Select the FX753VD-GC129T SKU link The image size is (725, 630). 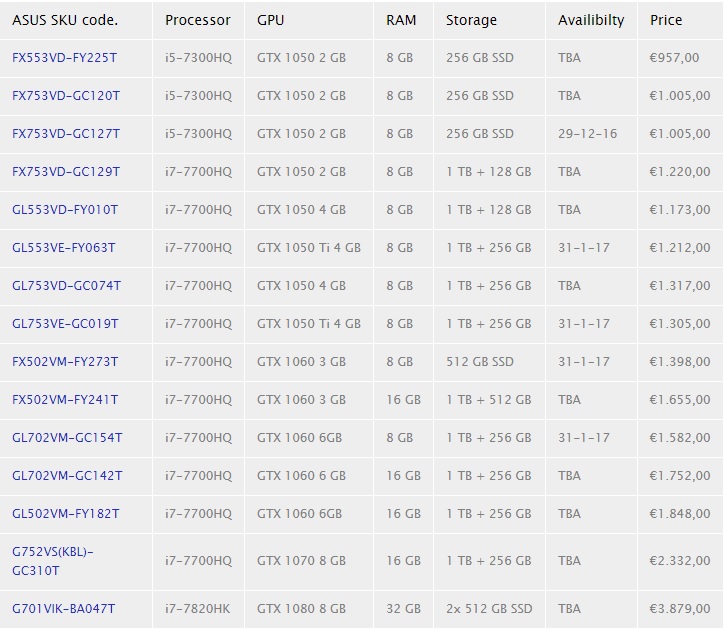[x=66, y=172]
